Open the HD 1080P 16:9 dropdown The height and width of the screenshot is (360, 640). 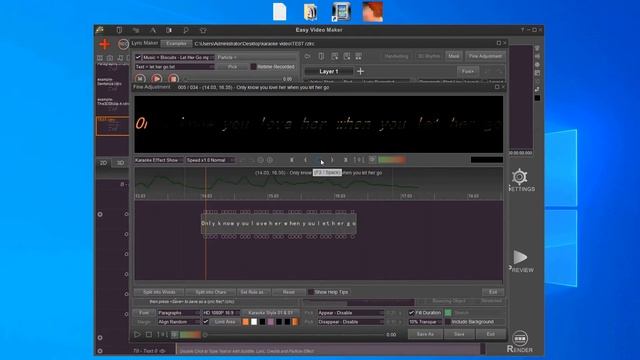click(x=221, y=313)
